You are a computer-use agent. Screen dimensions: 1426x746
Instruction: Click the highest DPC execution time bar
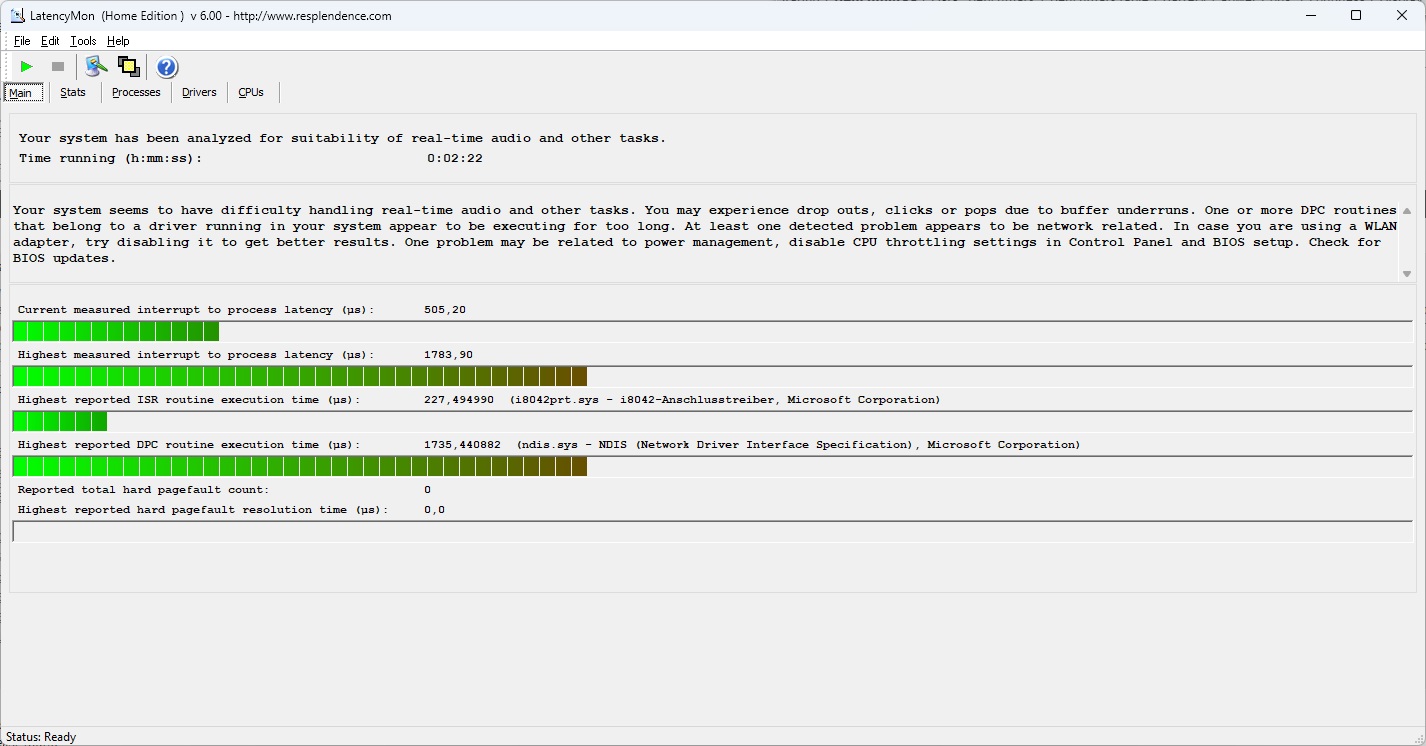tap(712, 466)
